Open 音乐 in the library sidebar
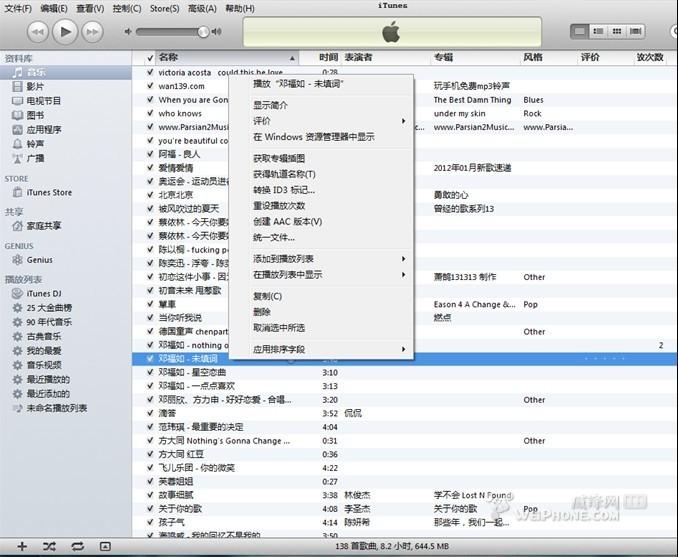This screenshot has width=678, height=557. pos(66,72)
